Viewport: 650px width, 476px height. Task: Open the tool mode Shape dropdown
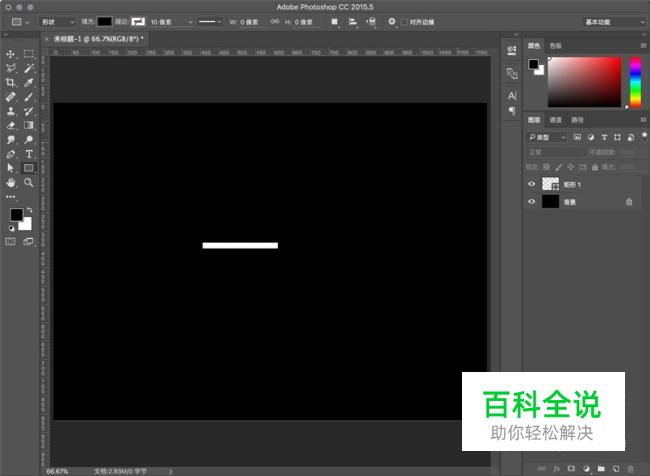(58, 22)
